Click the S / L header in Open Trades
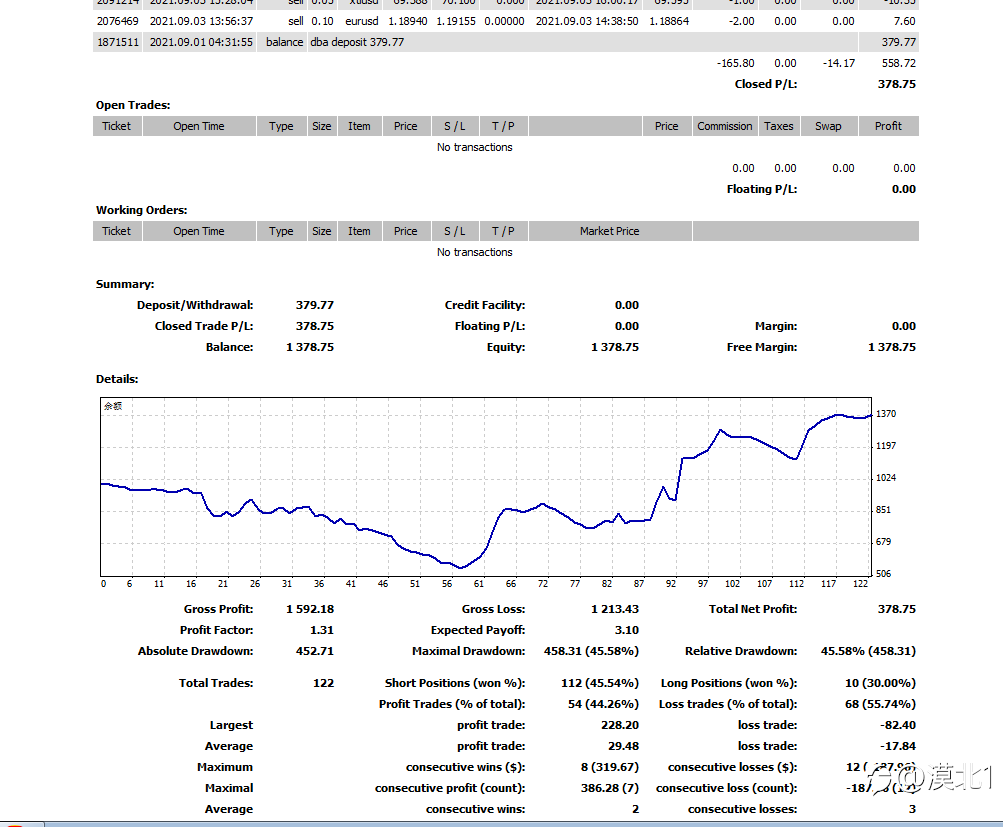Viewport: 1003px width, 827px height. pyautogui.click(x=455, y=126)
